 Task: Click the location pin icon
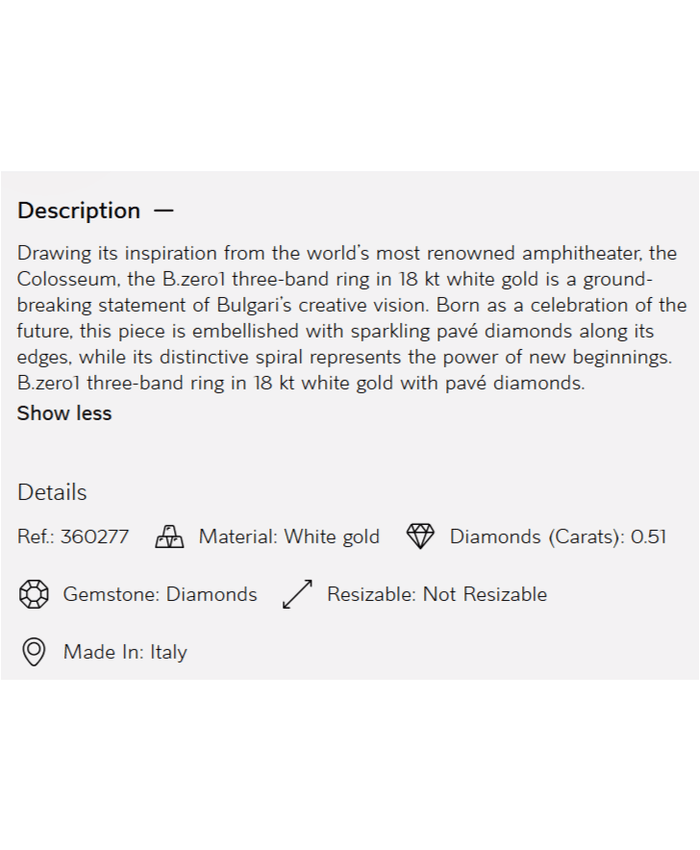(34, 653)
